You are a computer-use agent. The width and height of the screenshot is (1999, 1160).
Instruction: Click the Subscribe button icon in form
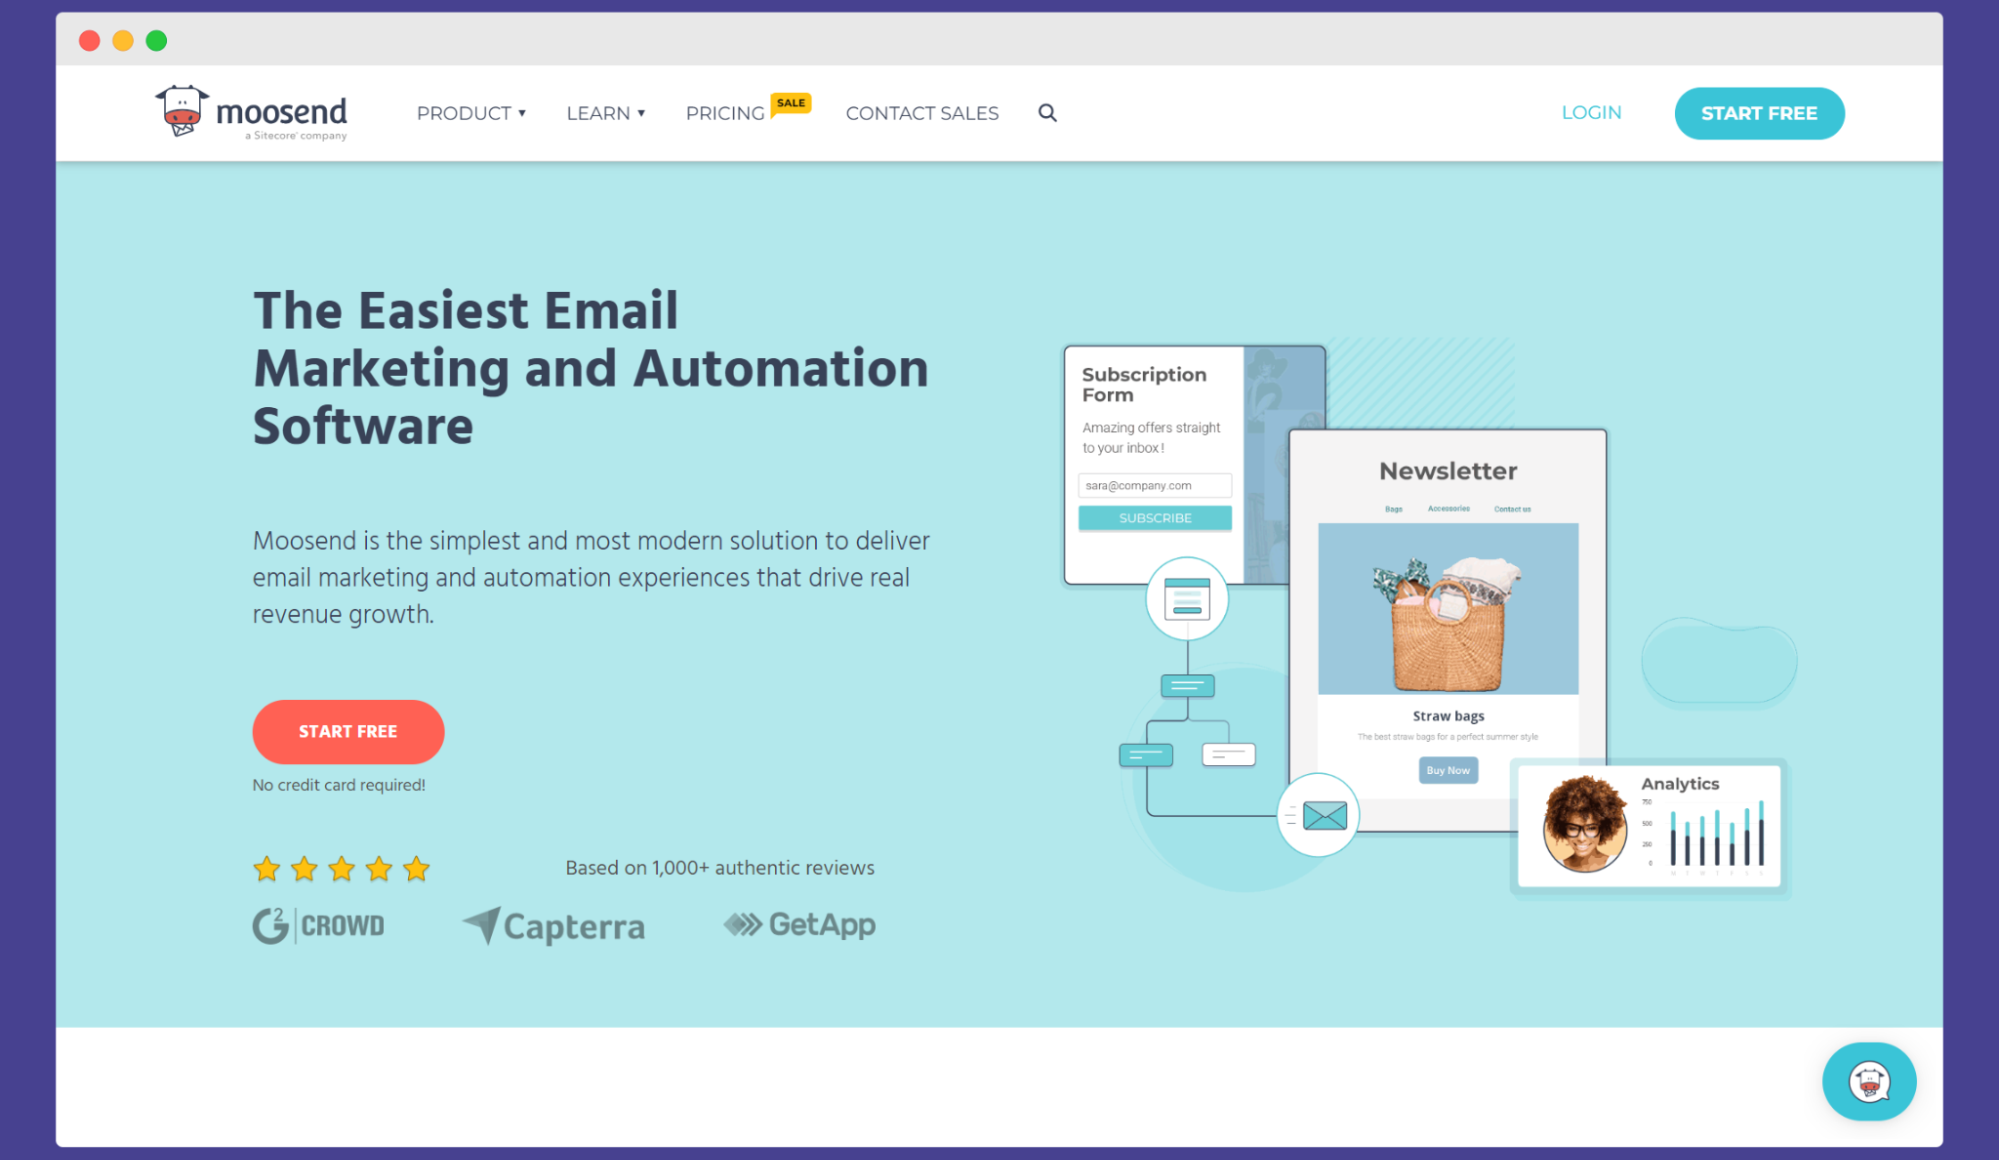(x=1155, y=518)
